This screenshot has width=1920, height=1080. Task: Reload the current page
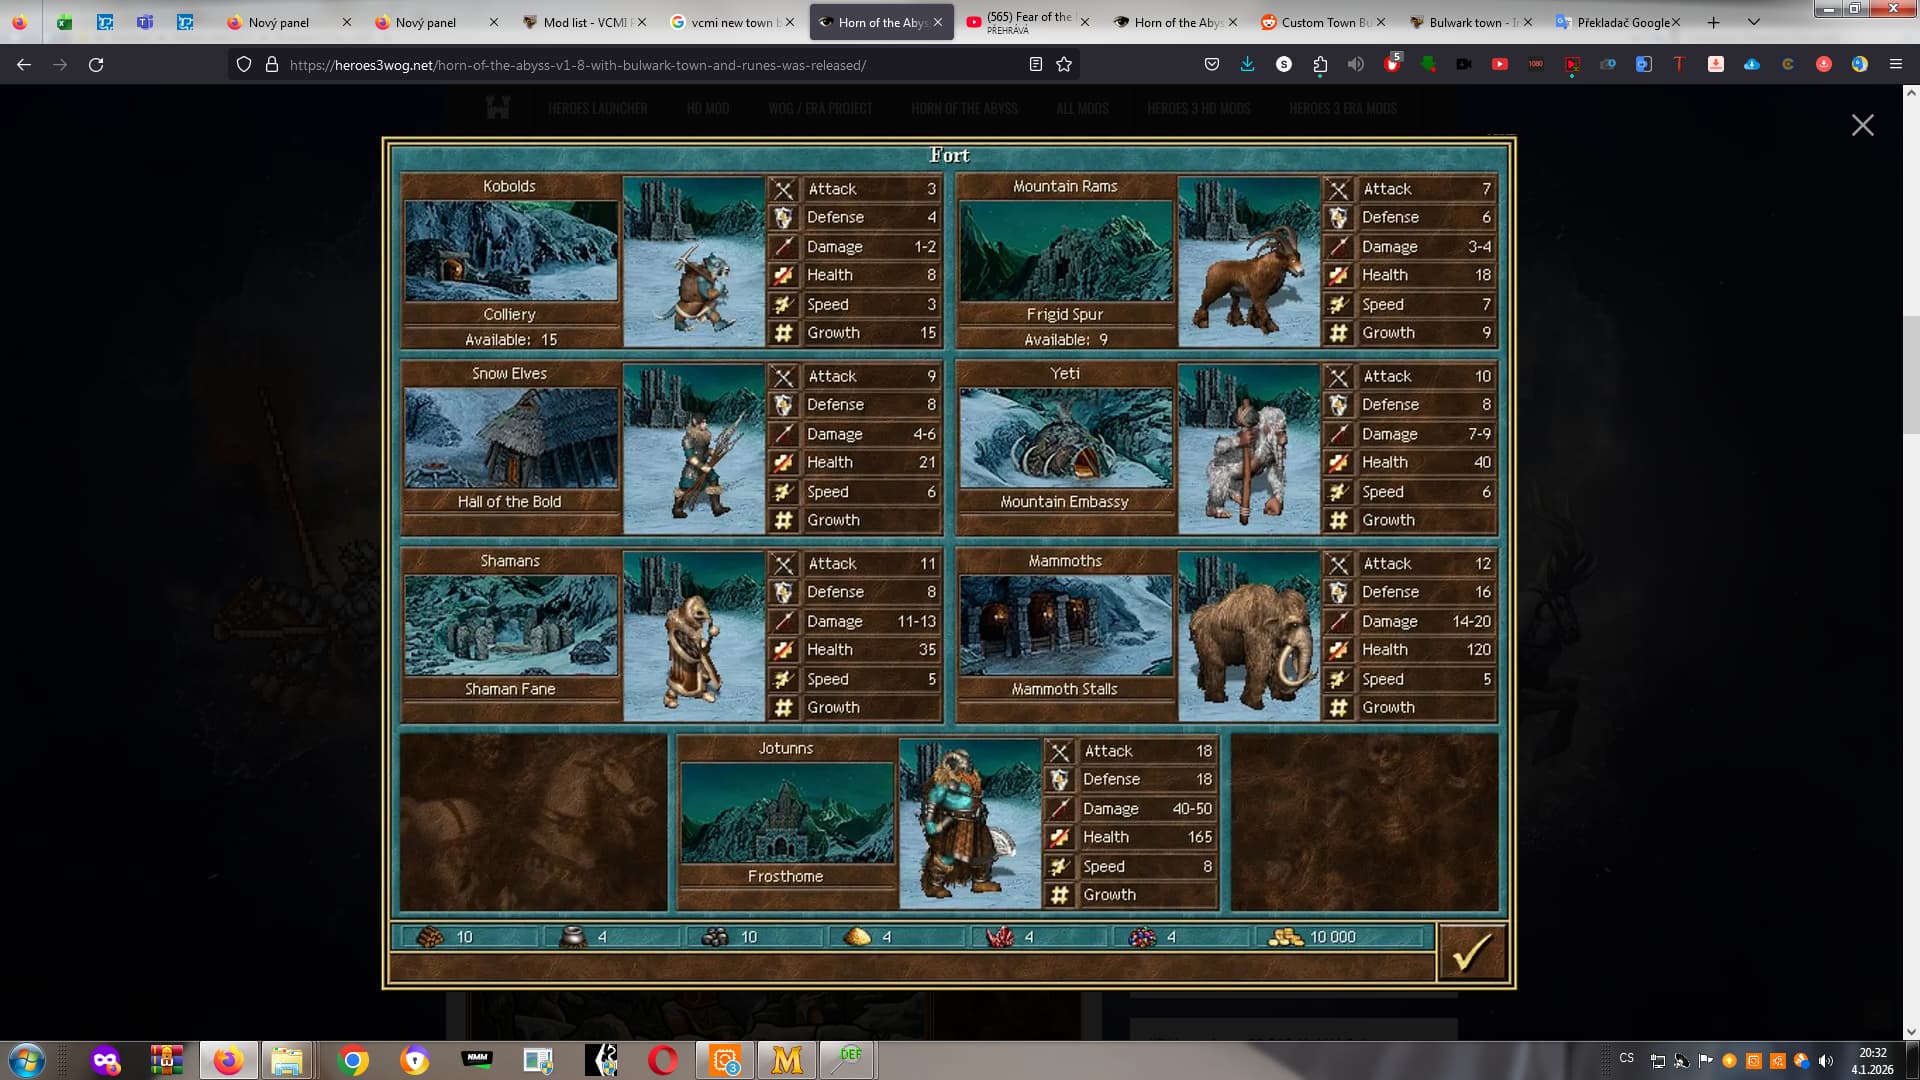pyautogui.click(x=96, y=65)
